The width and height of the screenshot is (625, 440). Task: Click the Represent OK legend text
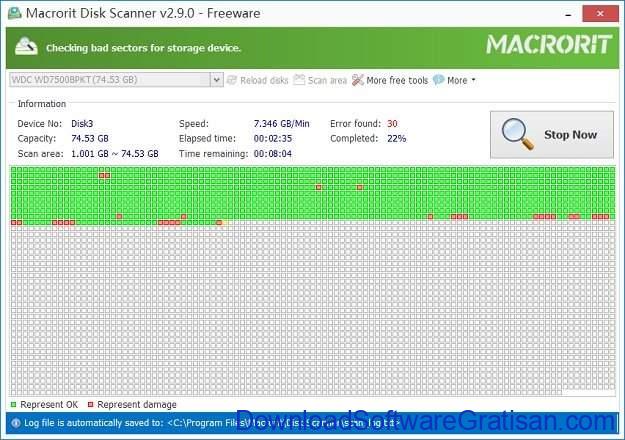point(49,405)
